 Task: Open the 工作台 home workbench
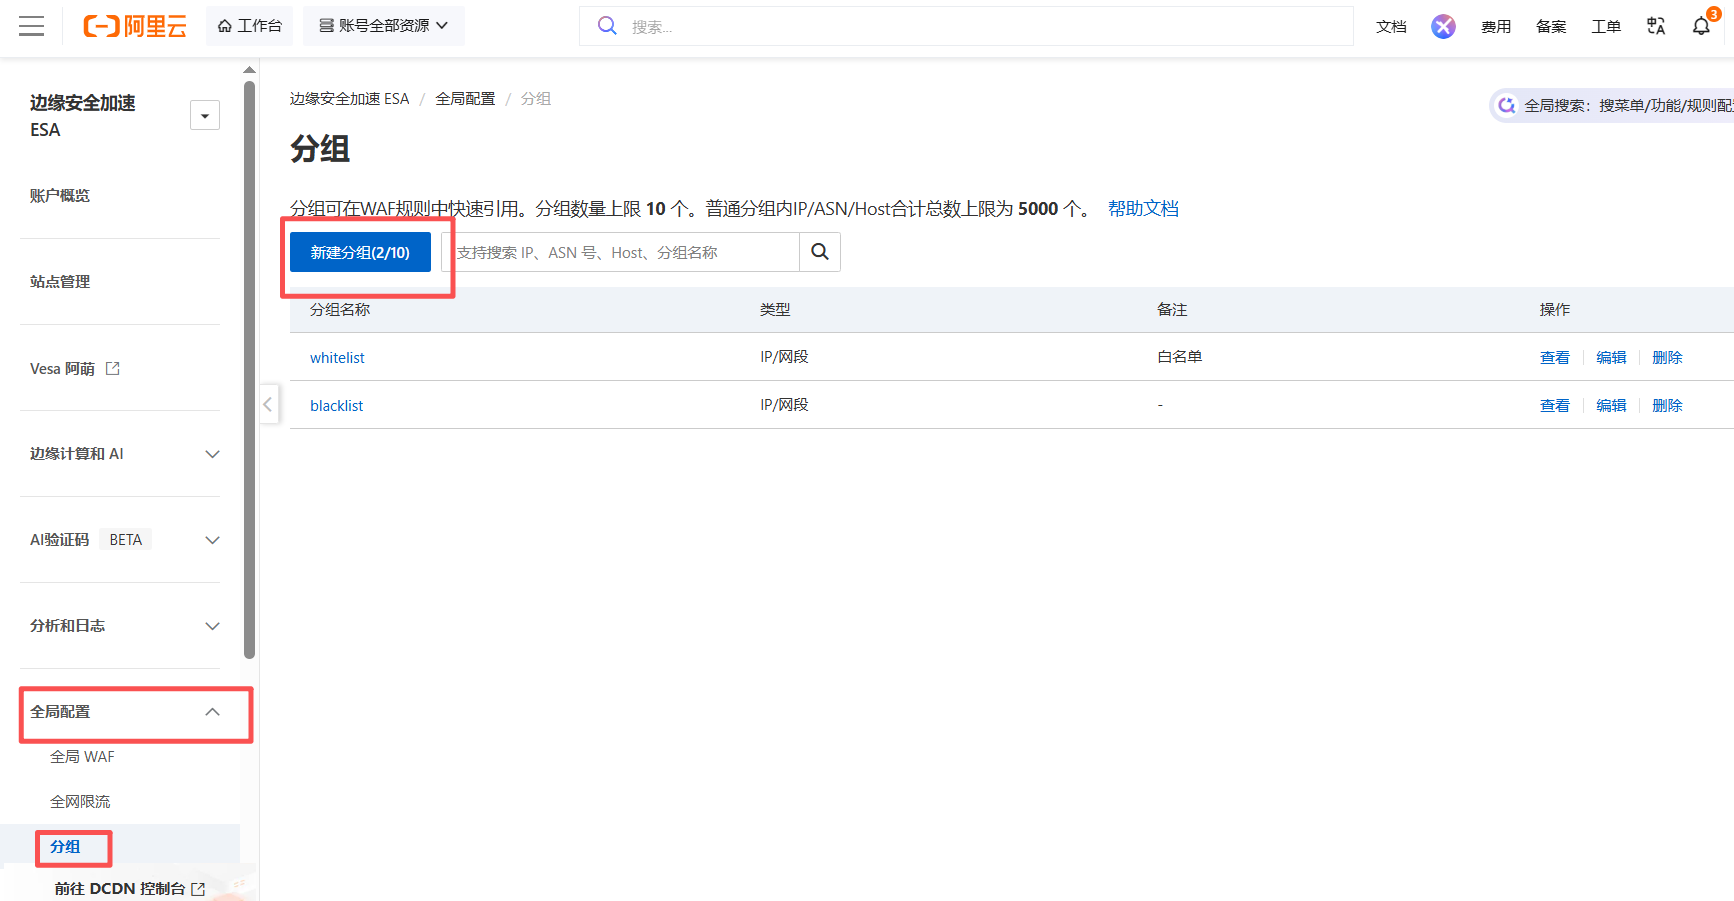pos(250,26)
